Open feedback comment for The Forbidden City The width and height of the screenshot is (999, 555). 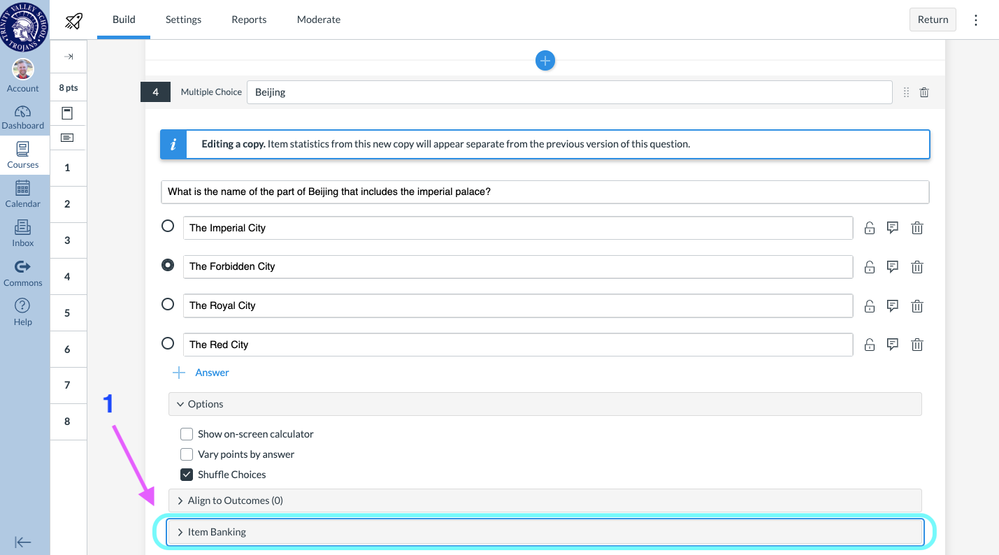click(x=893, y=267)
